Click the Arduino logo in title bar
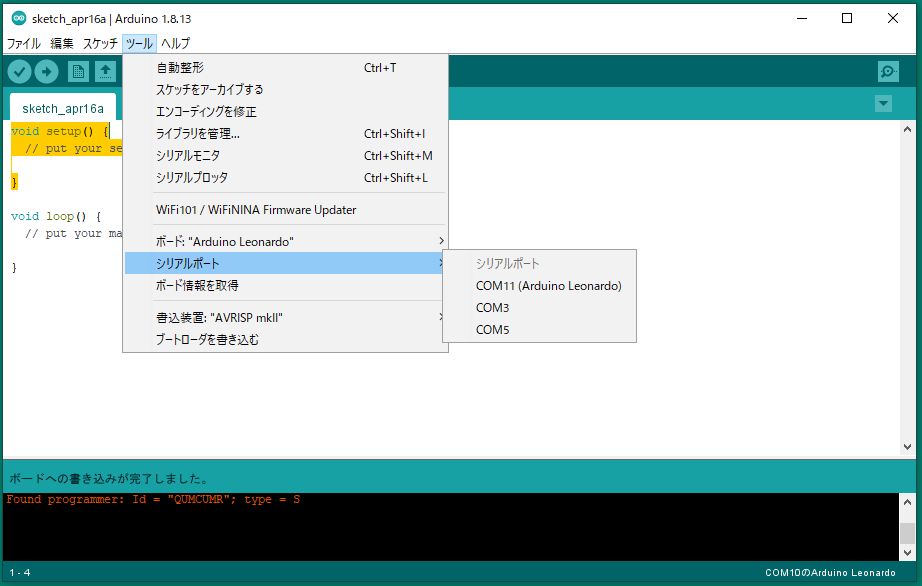The height and width of the screenshot is (586, 922). coord(19,18)
